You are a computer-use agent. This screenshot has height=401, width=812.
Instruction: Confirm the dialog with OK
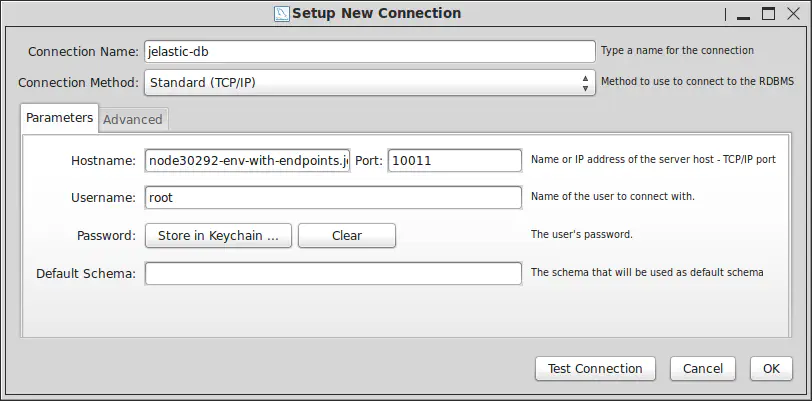coord(771,368)
